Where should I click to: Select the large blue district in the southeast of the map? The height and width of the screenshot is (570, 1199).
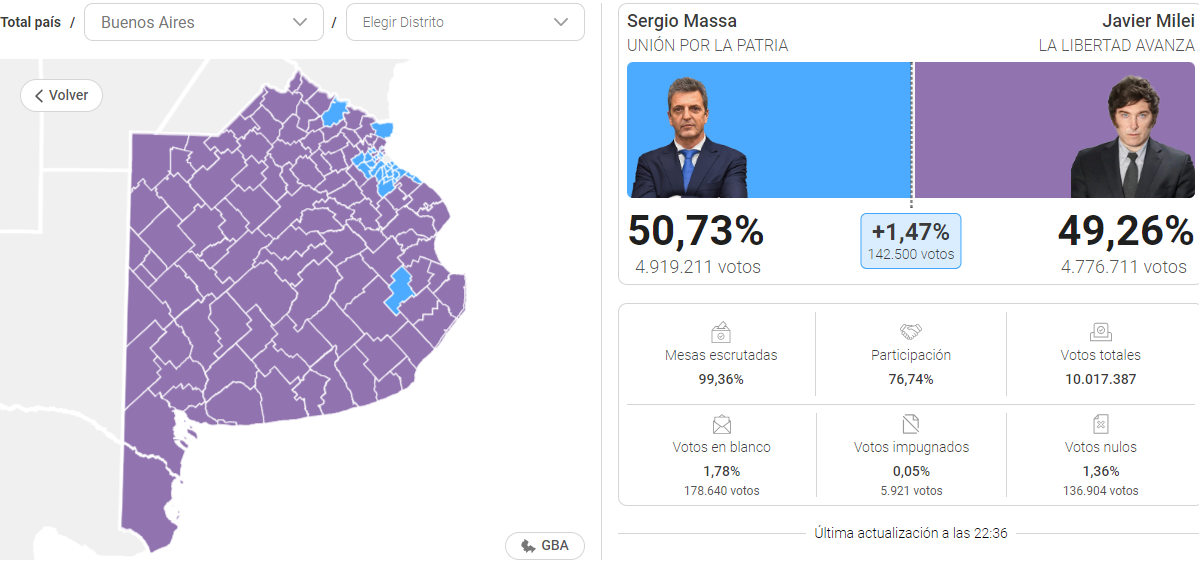tap(398, 290)
